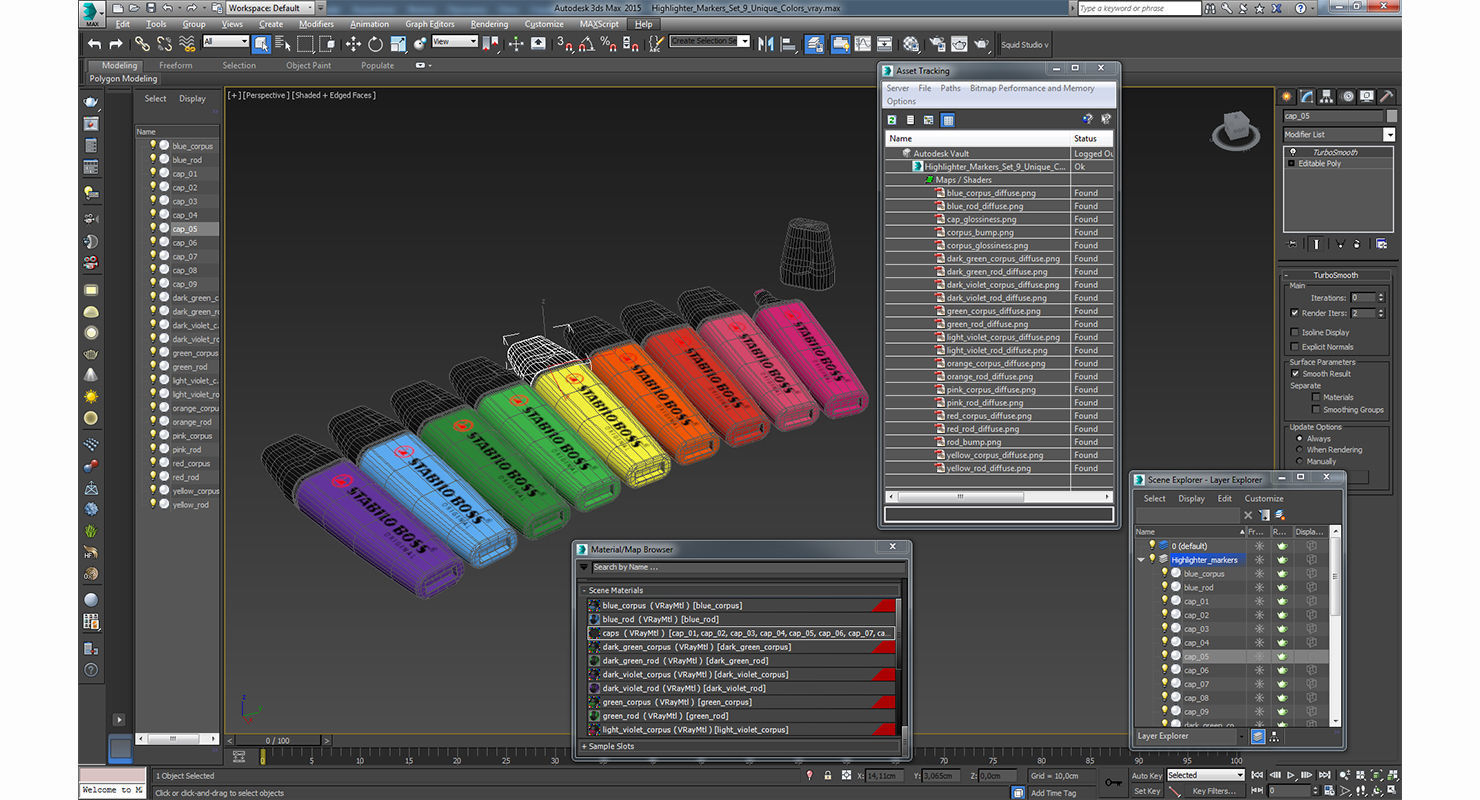The height and width of the screenshot is (800, 1480).
Task: Open the Motion command panel tab
Action: pyautogui.click(x=1347, y=97)
